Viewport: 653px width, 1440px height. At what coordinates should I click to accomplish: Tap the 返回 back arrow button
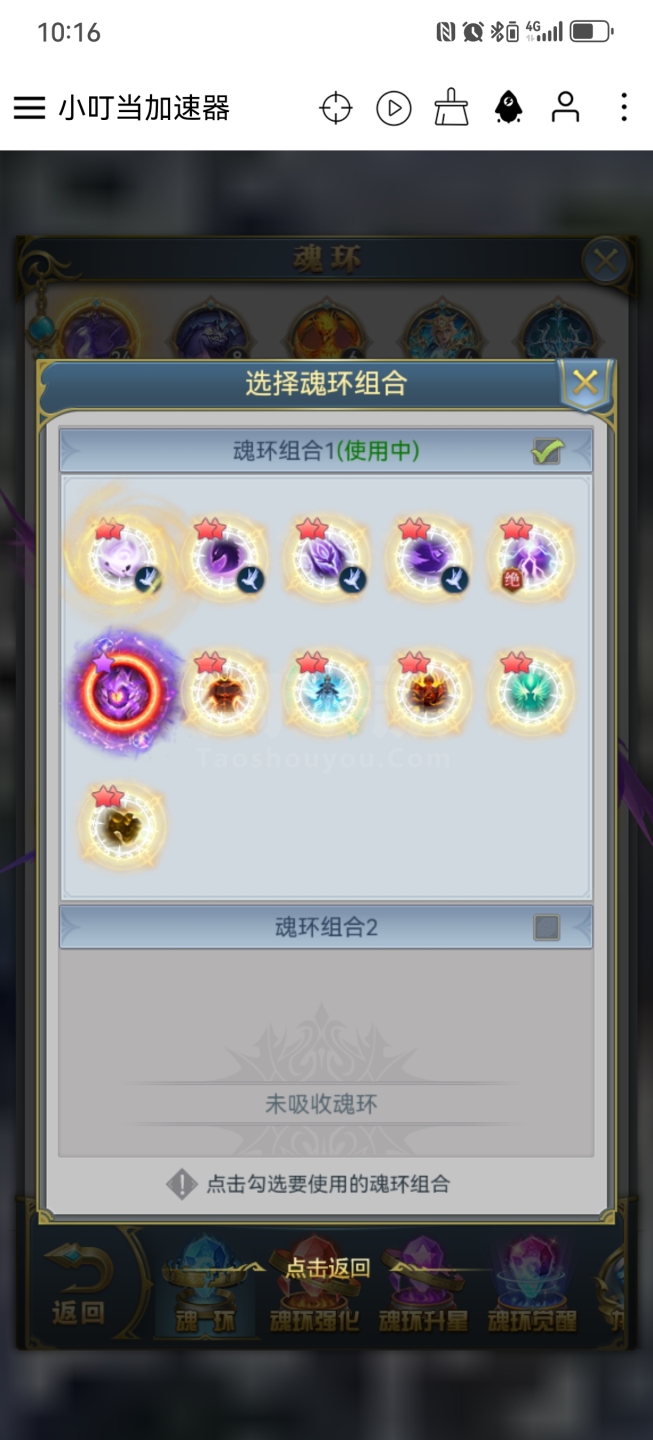78,1287
